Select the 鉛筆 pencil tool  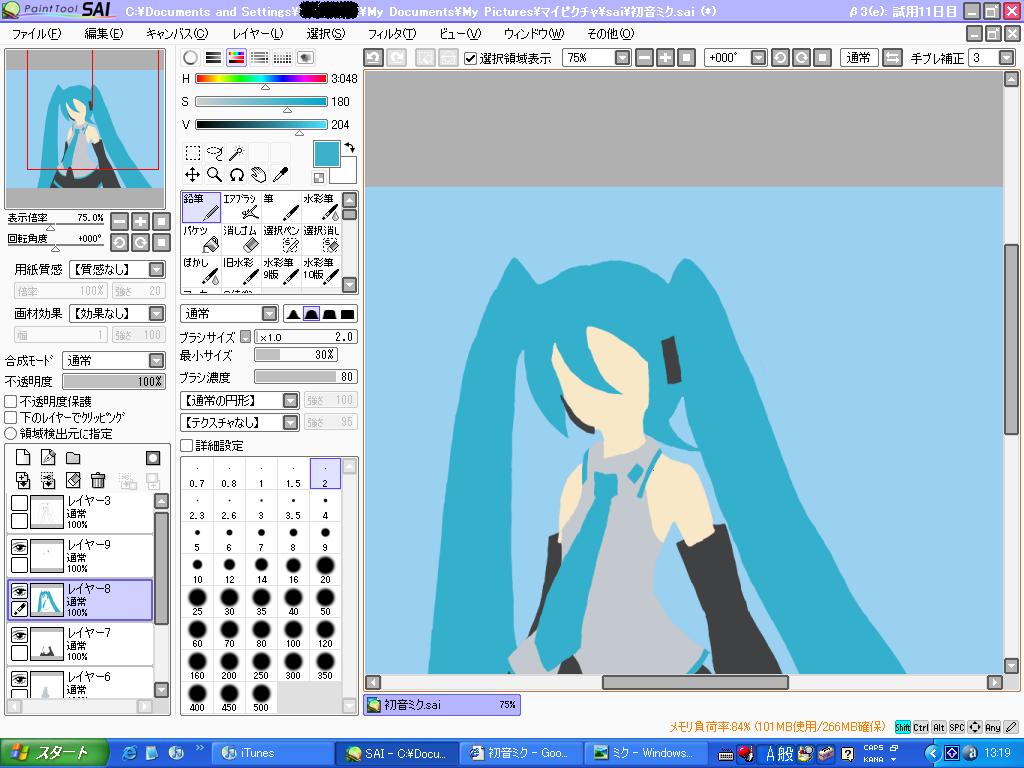[201, 207]
